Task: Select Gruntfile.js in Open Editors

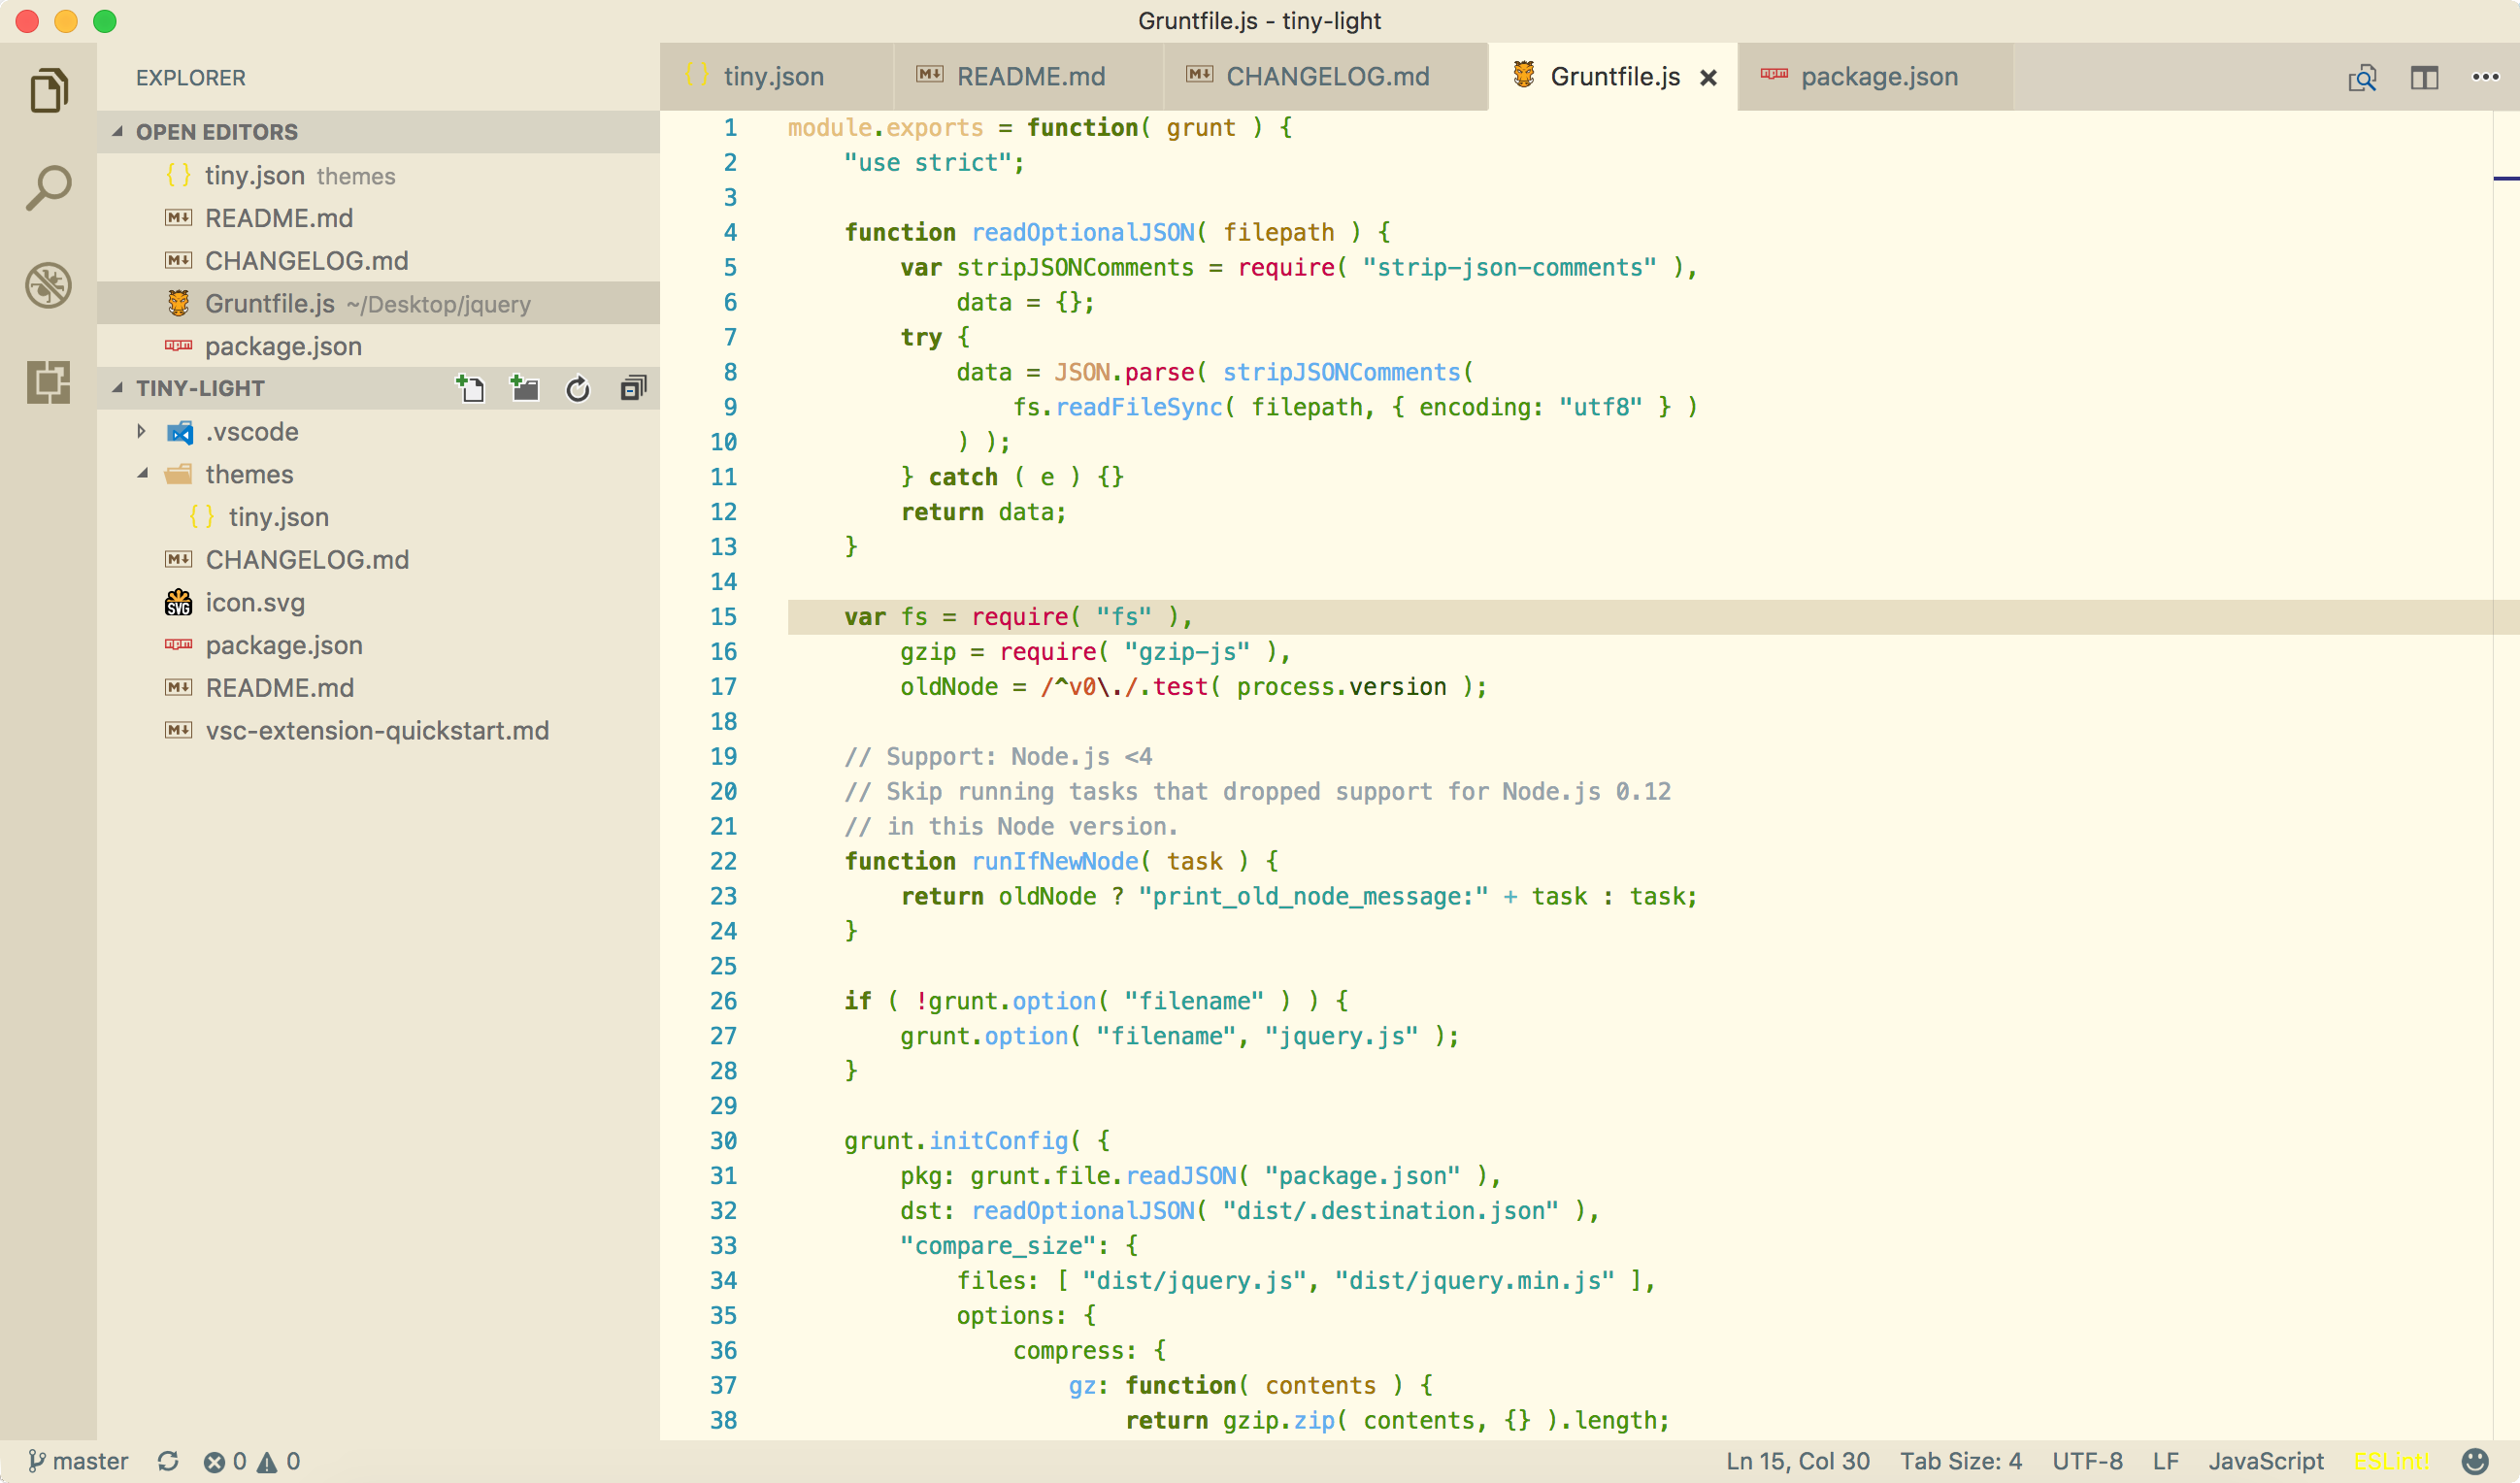Action: click(378, 303)
